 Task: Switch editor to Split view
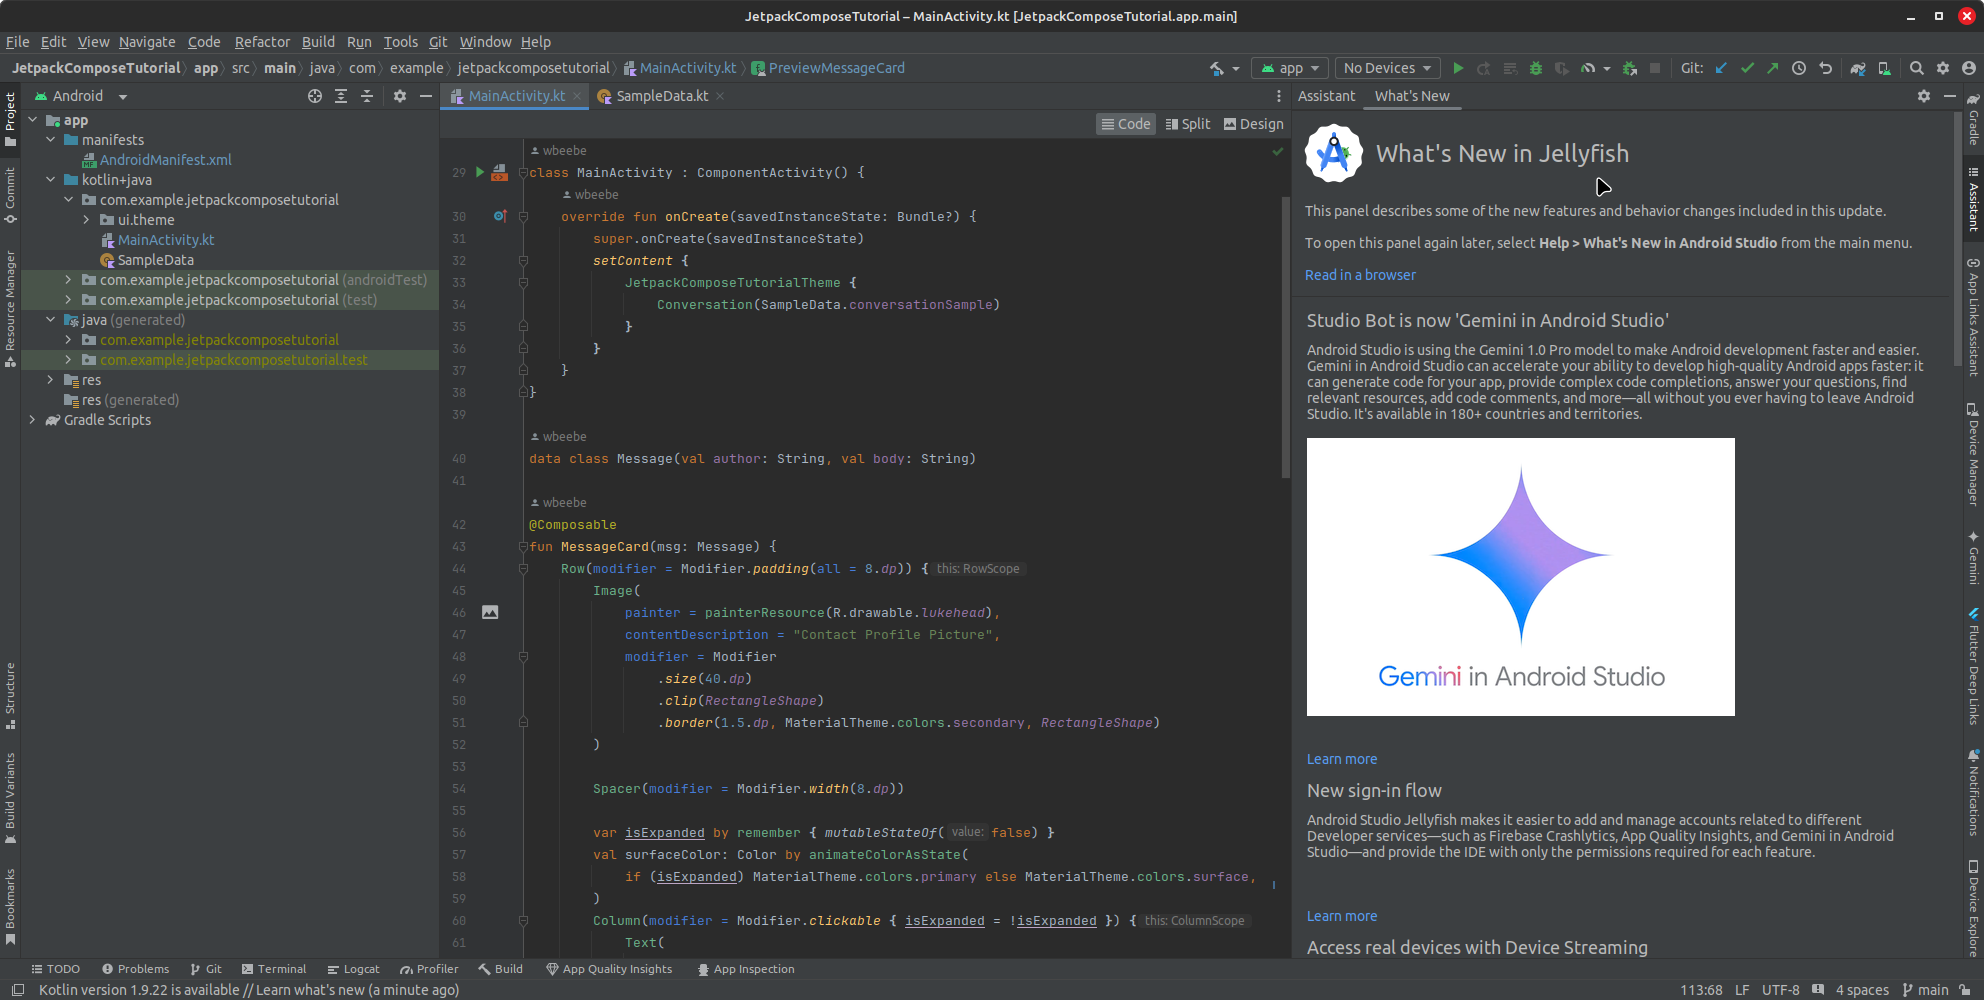coord(1188,124)
